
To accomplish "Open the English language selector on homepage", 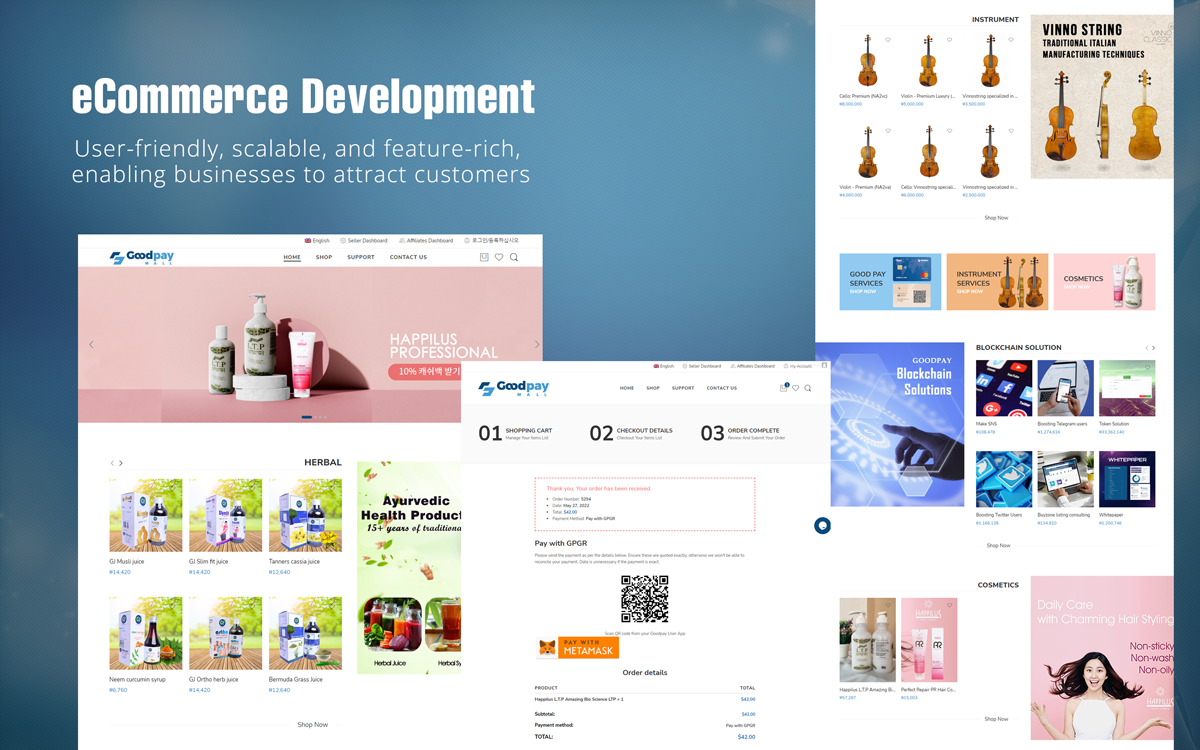I will point(317,241).
